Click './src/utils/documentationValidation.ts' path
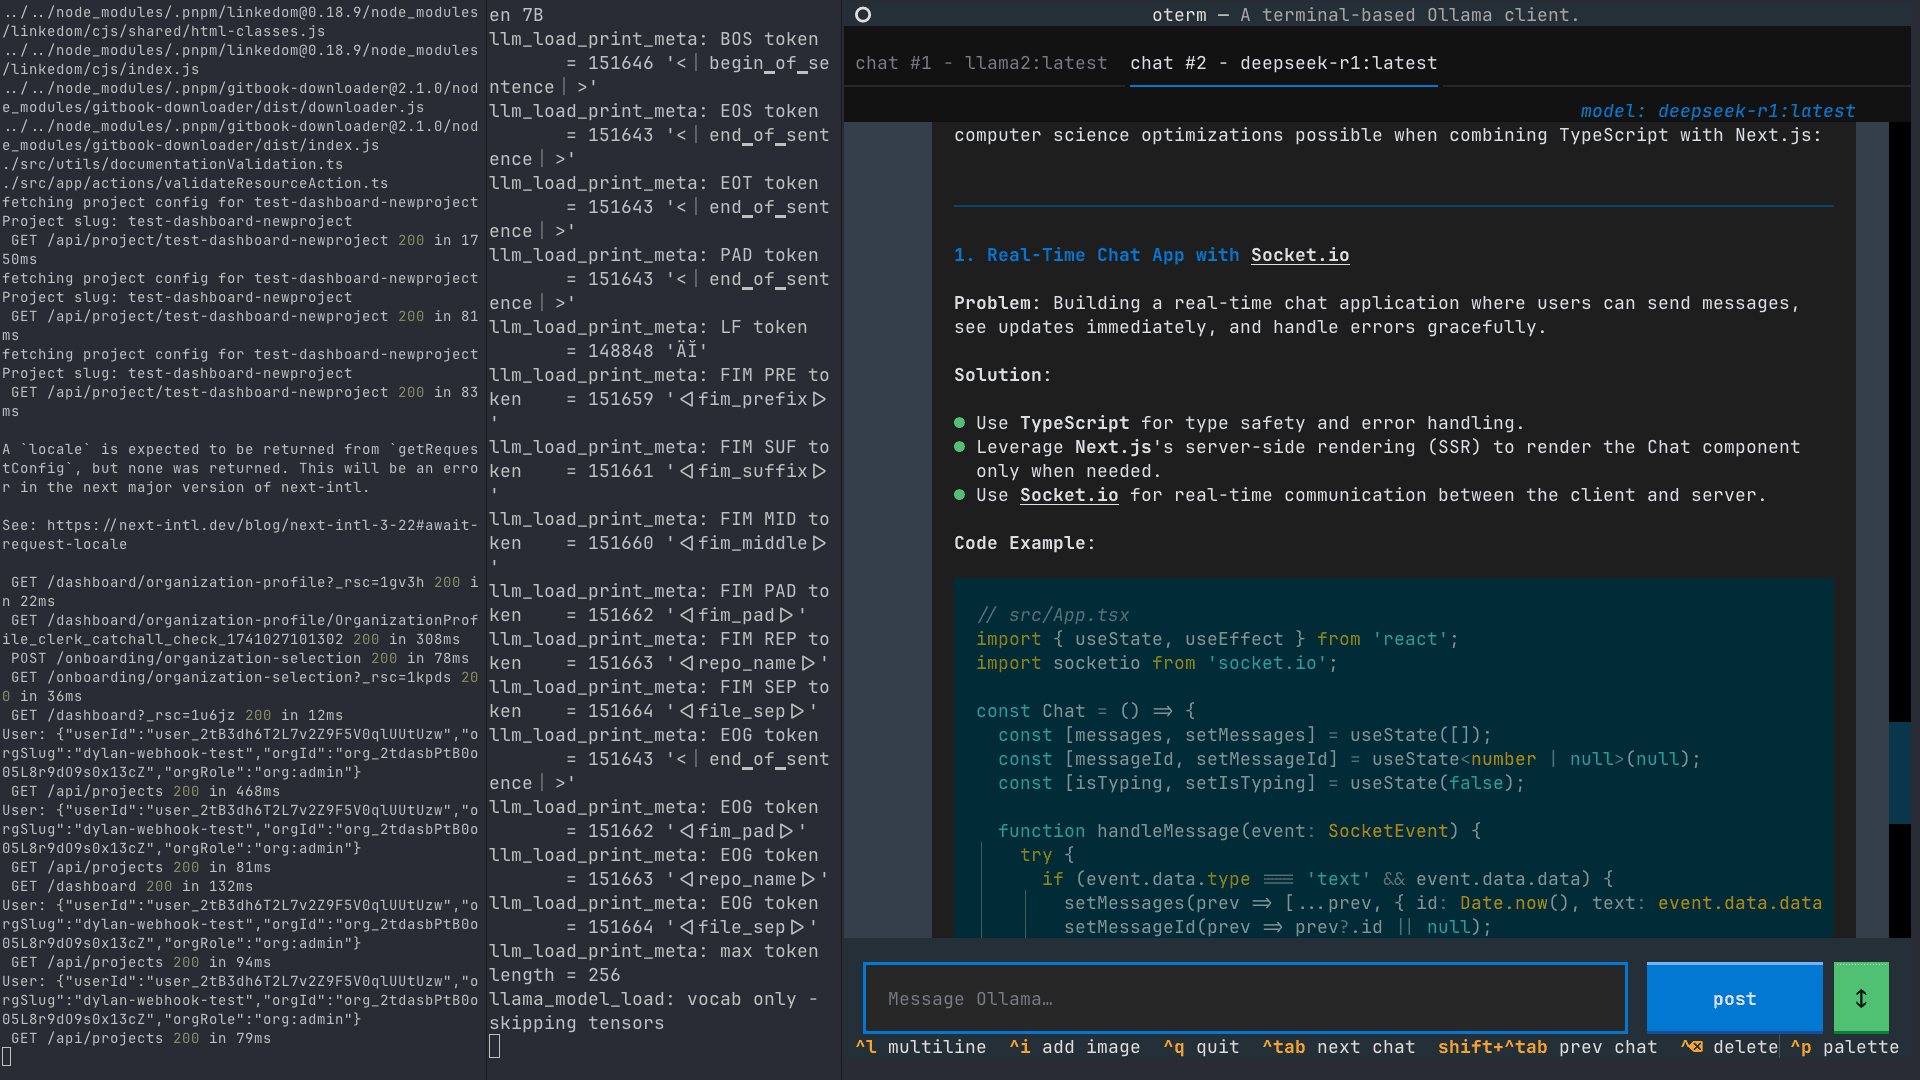Image resolution: width=1920 pixels, height=1080 pixels. pyautogui.click(x=173, y=164)
